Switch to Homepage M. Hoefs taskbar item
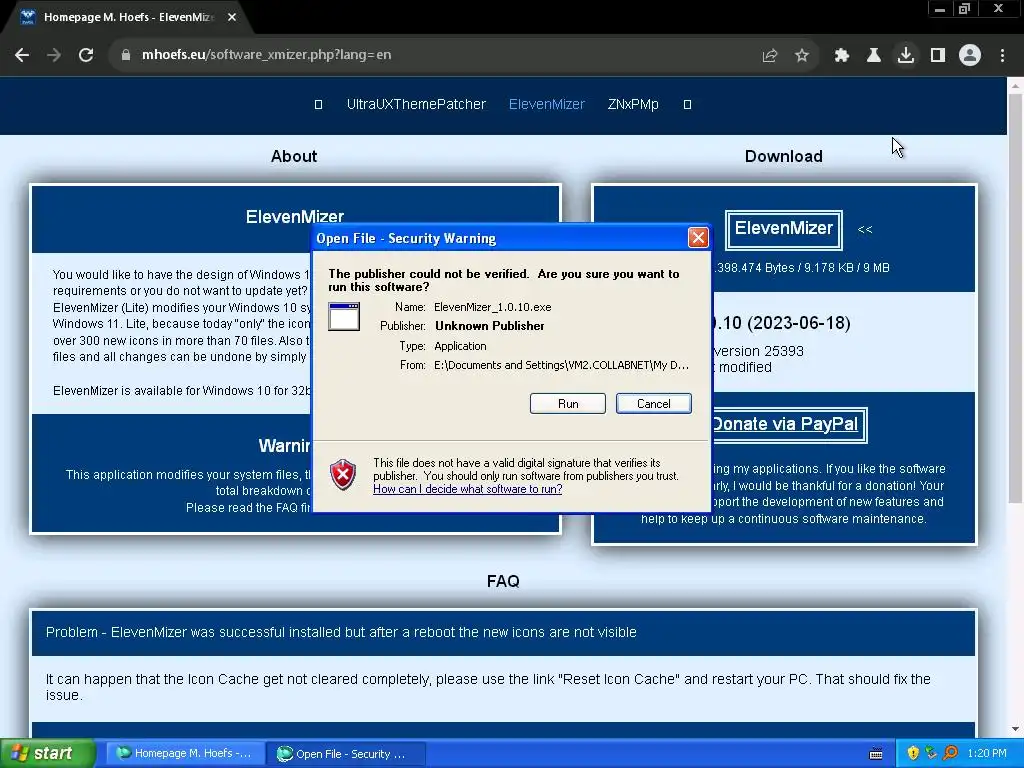1024x768 pixels. [185, 754]
